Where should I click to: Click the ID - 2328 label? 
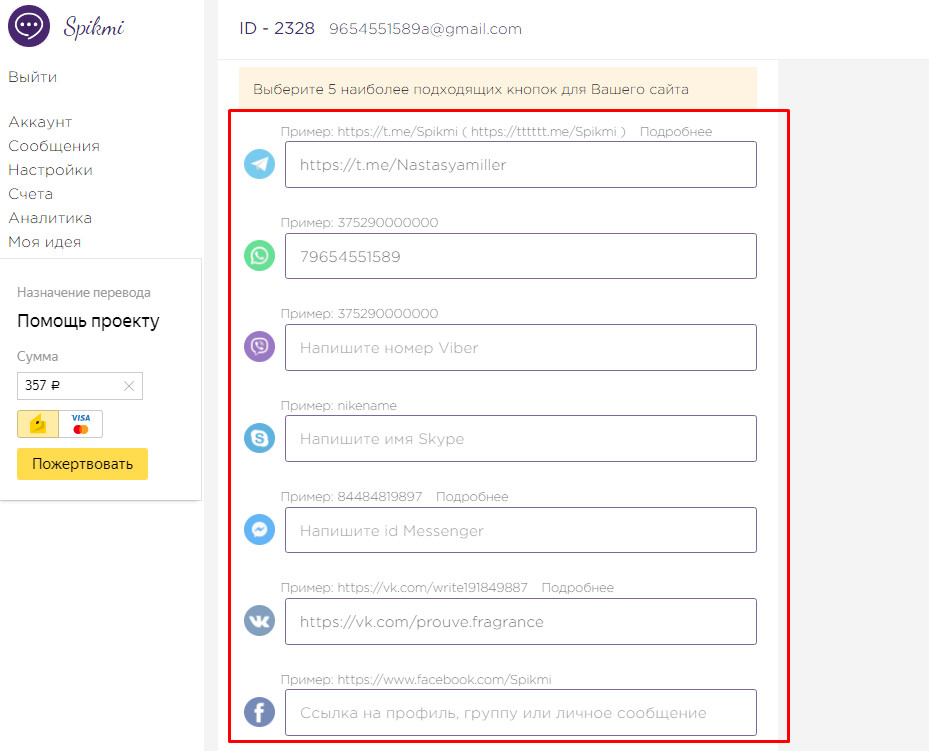click(x=277, y=28)
